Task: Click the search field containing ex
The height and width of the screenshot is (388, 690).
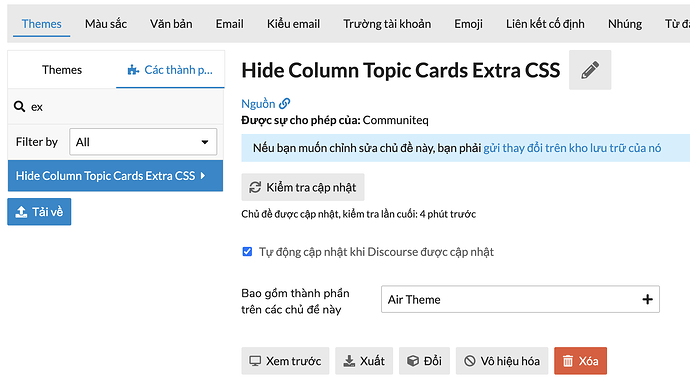Action: click(115, 106)
